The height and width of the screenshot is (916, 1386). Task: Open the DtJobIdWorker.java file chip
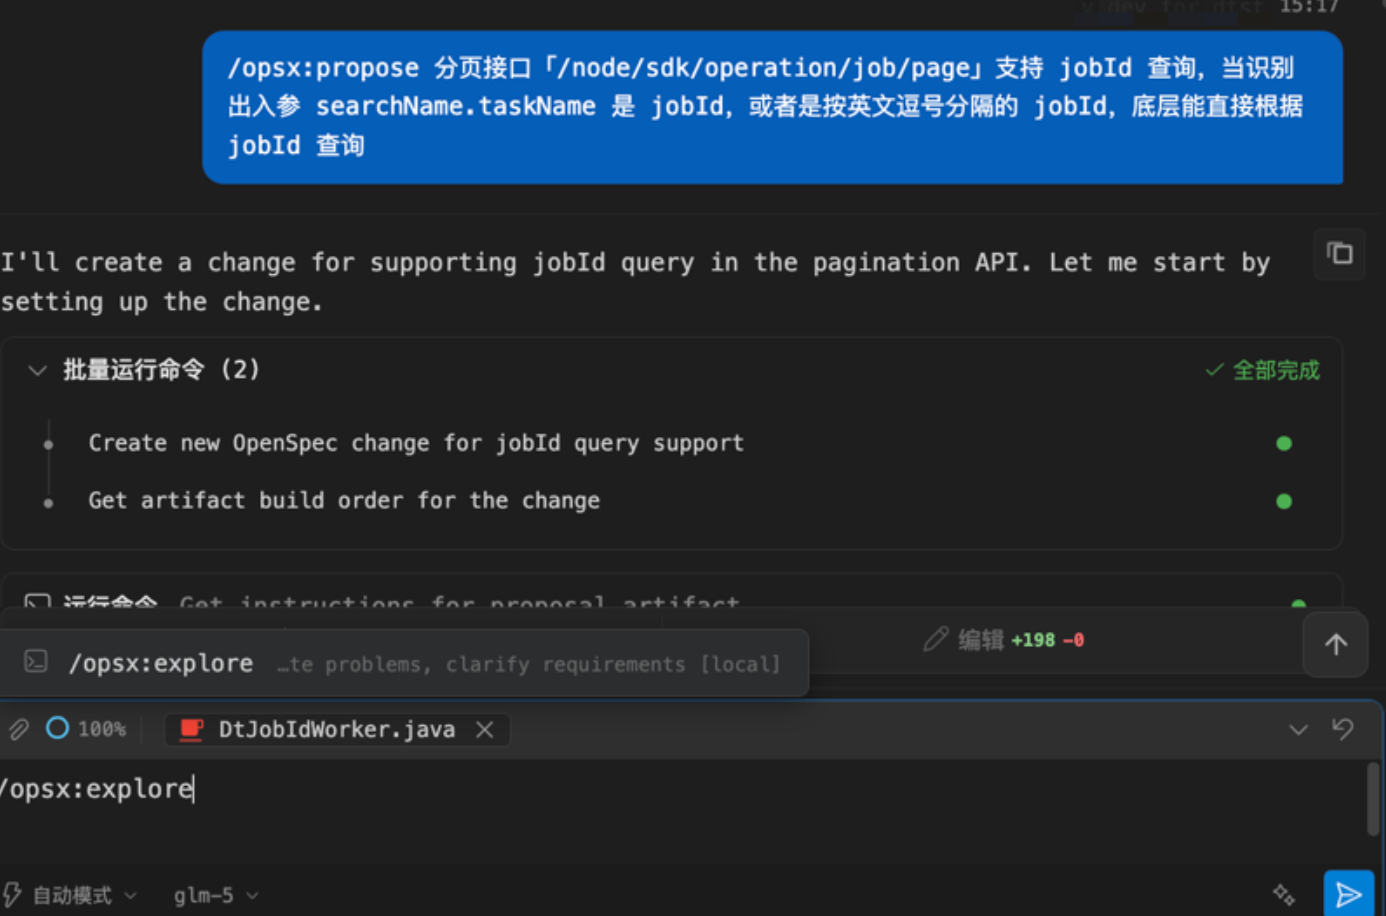(x=335, y=730)
